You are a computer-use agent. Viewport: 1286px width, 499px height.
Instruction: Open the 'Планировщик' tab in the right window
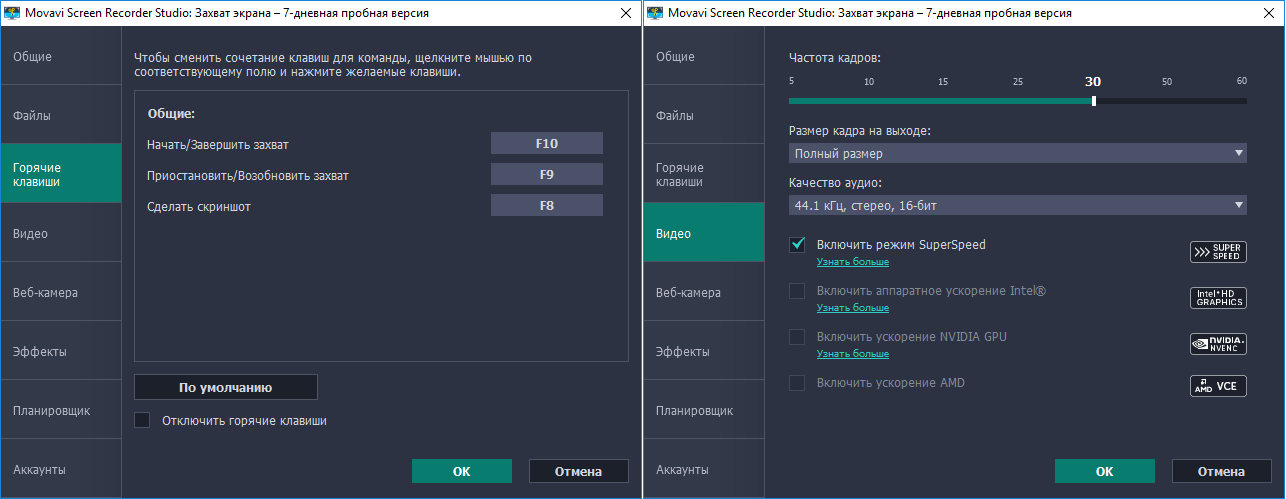(704, 410)
